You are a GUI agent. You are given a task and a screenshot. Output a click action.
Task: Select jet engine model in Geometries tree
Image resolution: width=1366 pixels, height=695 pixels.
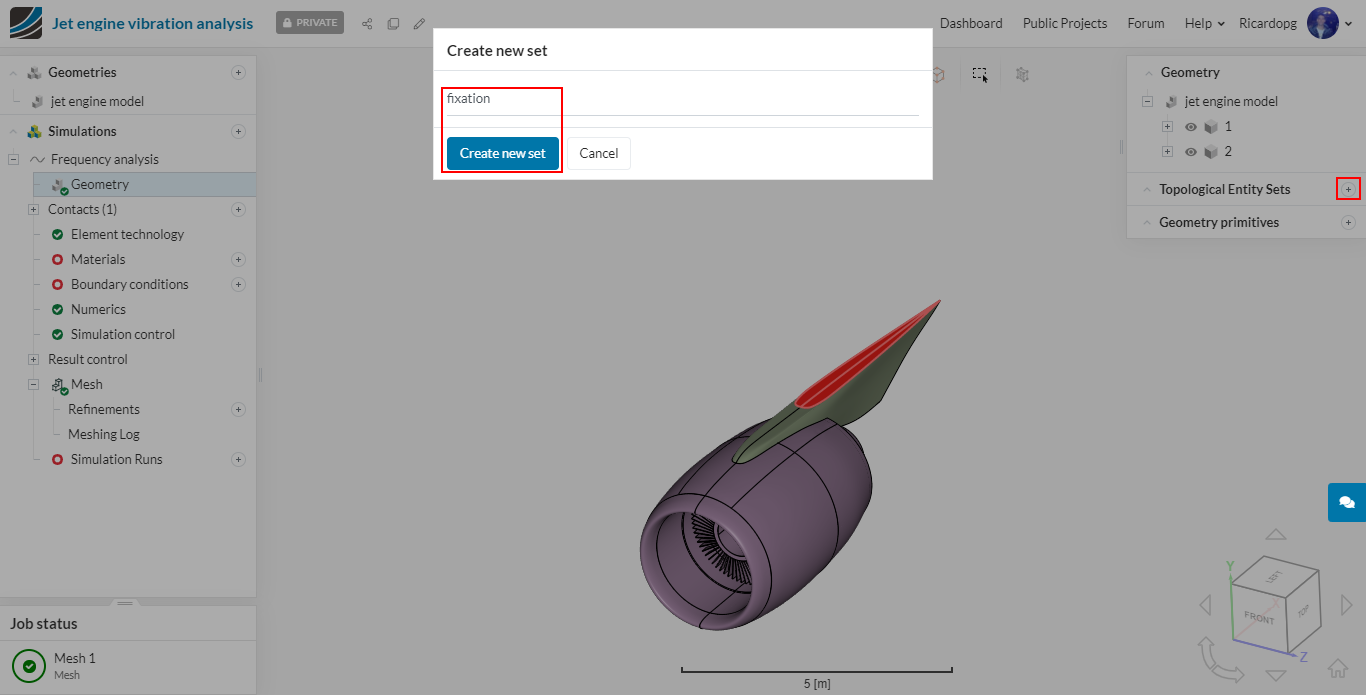(x=97, y=101)
